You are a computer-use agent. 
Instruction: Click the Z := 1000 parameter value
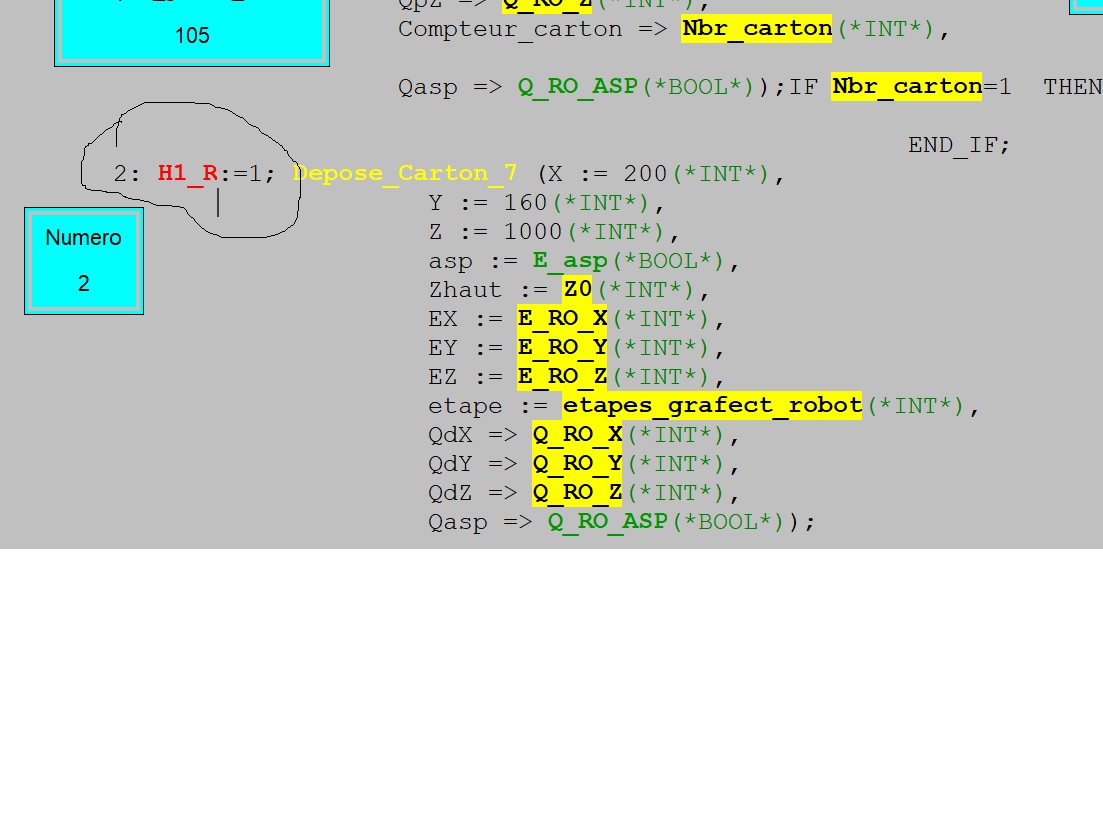[533, 232]
